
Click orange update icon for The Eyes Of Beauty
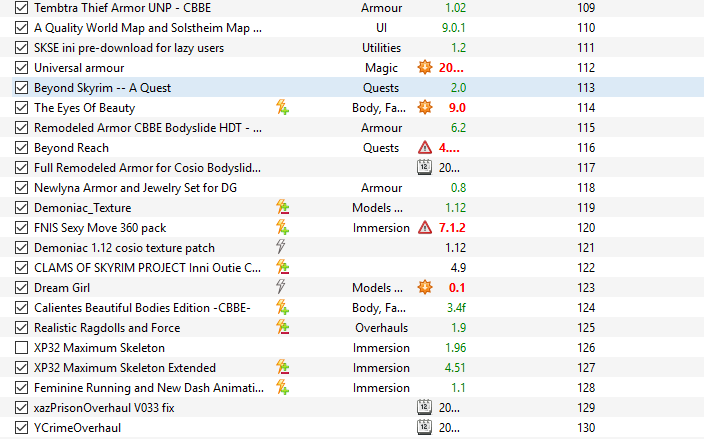pyautogui.click(x=425, y=108)
